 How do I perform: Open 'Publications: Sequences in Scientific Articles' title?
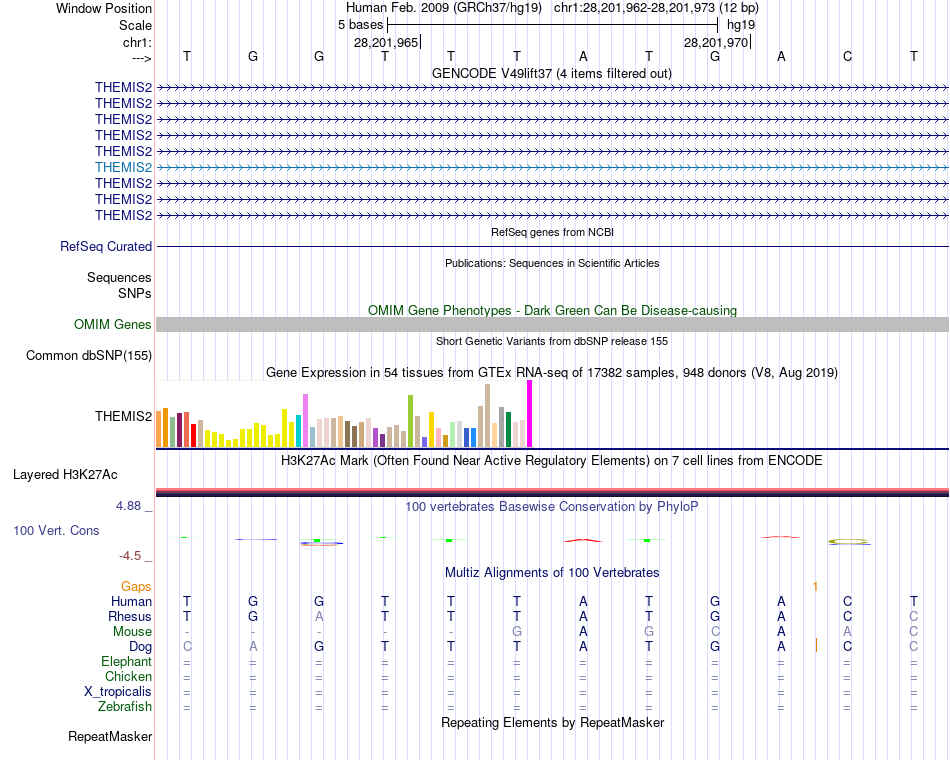click(x=552, y=263)
